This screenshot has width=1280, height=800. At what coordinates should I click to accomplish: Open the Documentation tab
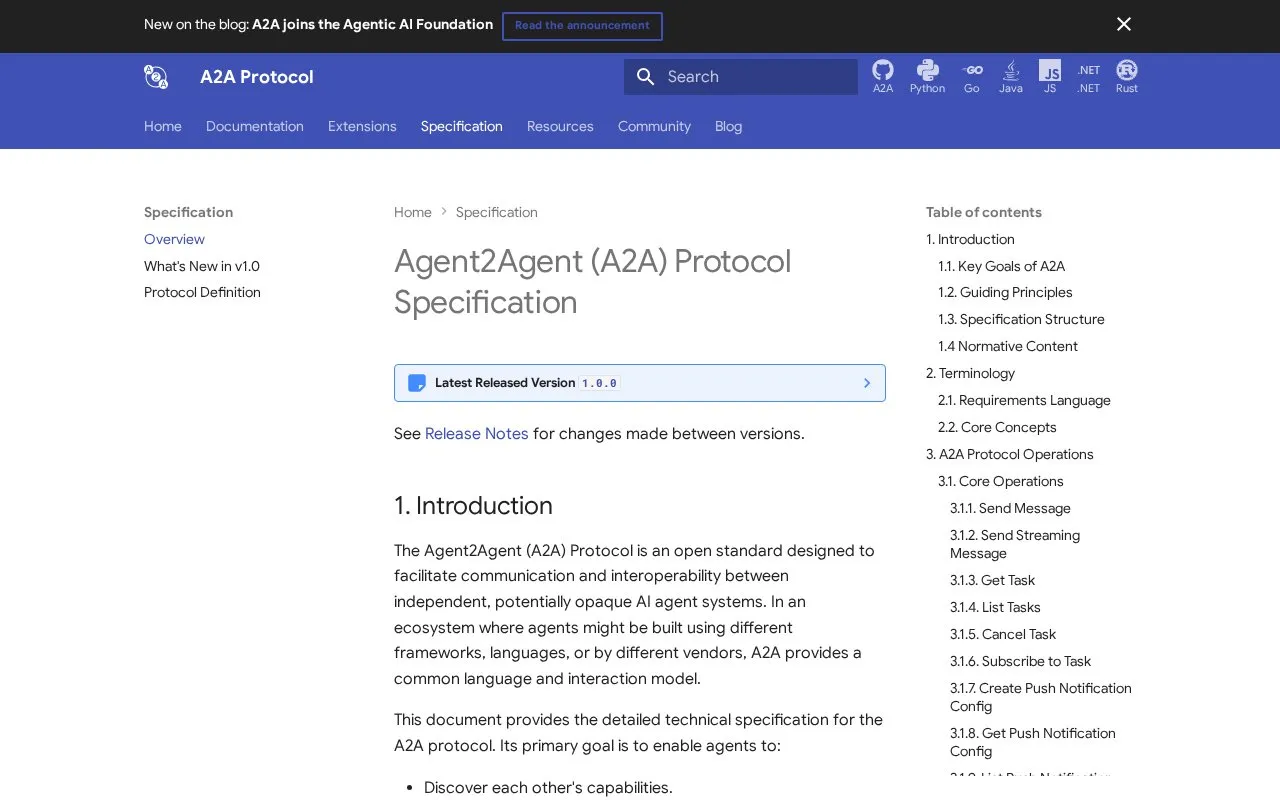click(x=255, y=126)
